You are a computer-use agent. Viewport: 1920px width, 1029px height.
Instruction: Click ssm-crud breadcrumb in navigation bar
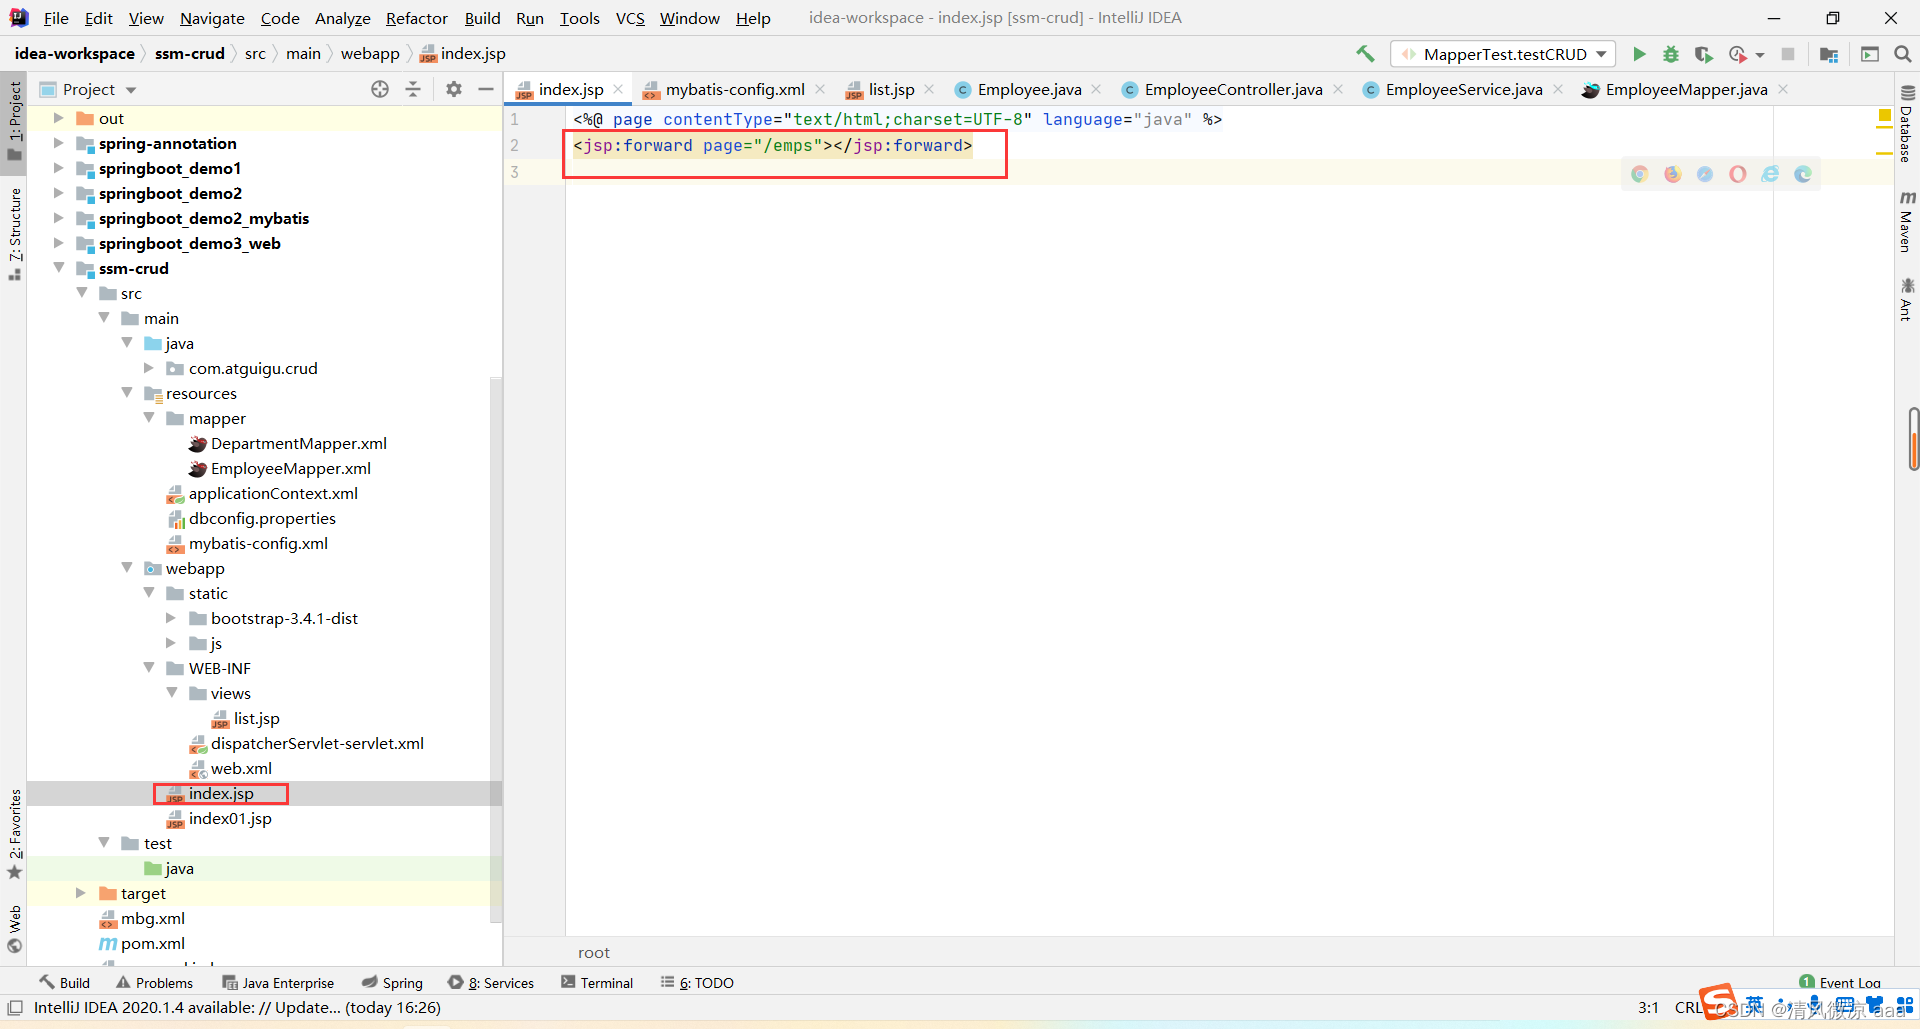pyautogui.click(x=190, y=54)
